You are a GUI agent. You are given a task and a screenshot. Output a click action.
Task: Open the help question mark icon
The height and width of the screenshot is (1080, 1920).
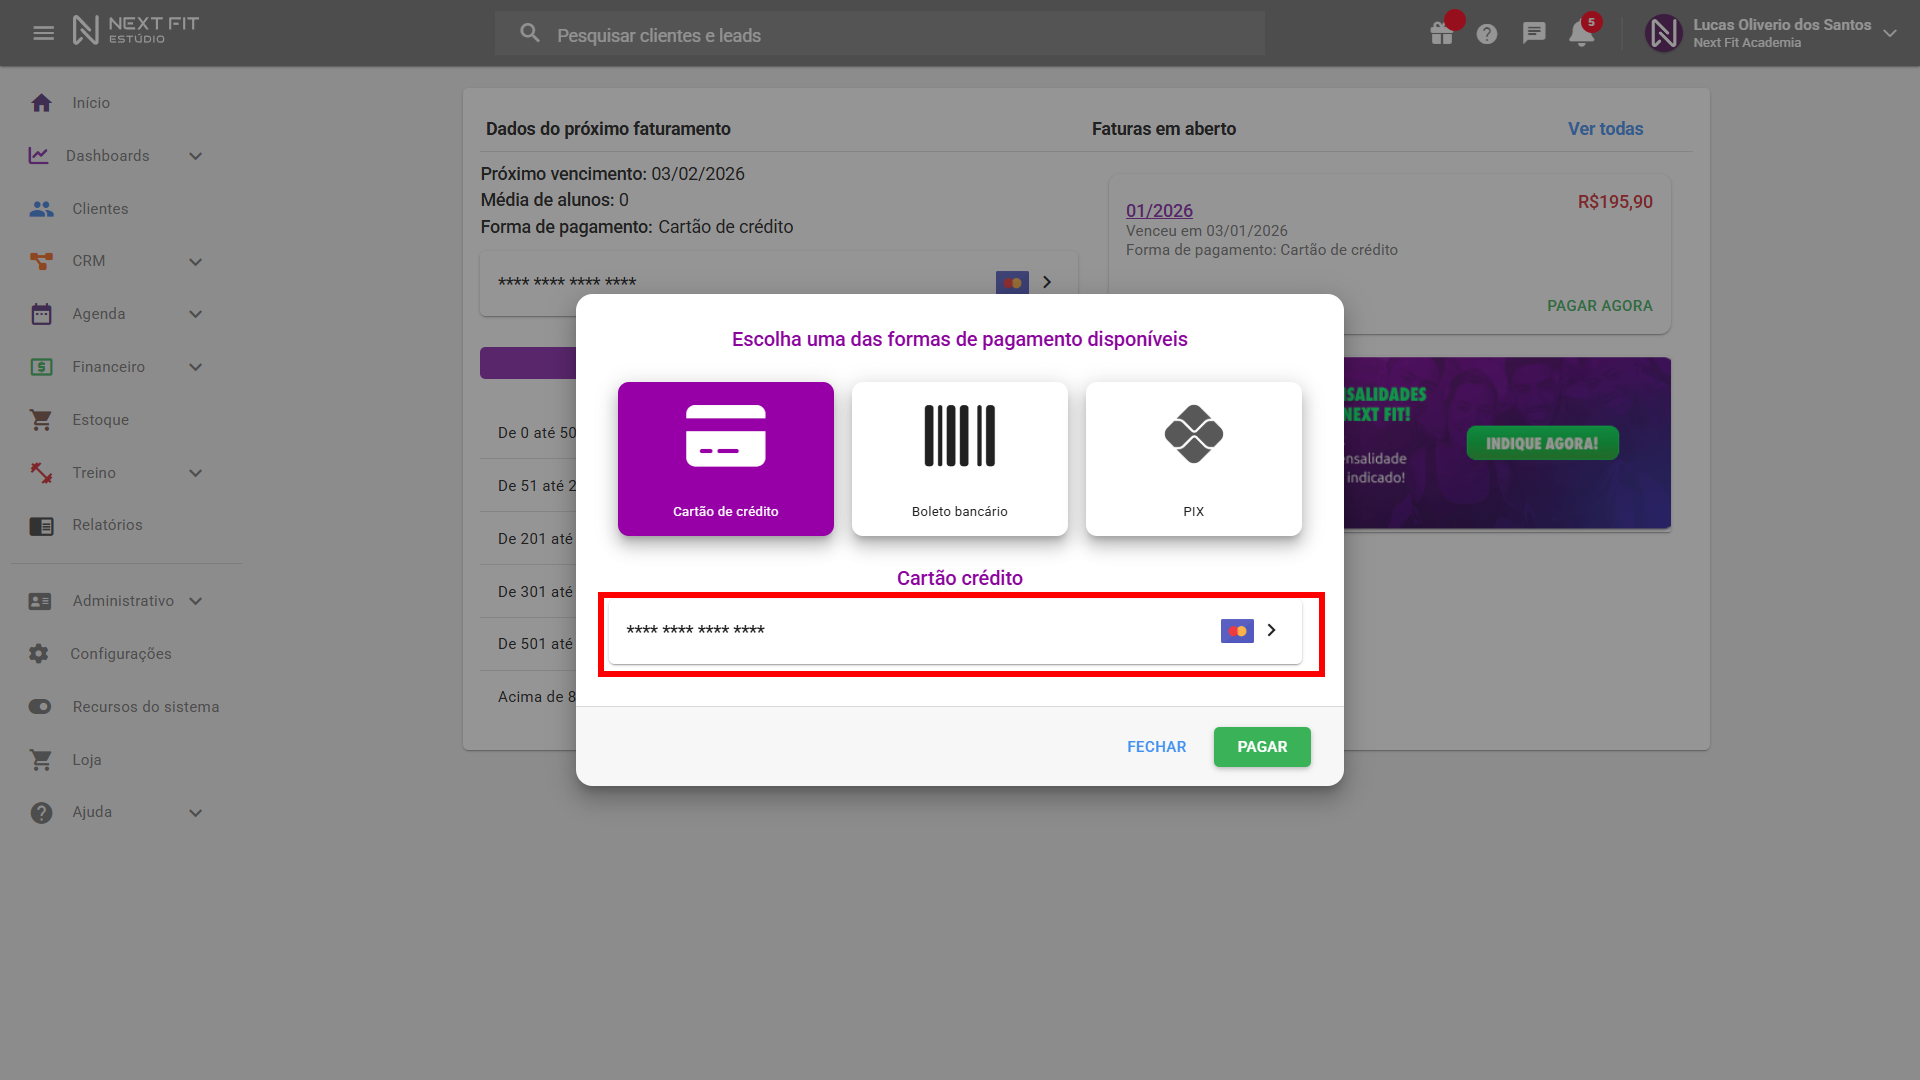(x=1487, y=34)
